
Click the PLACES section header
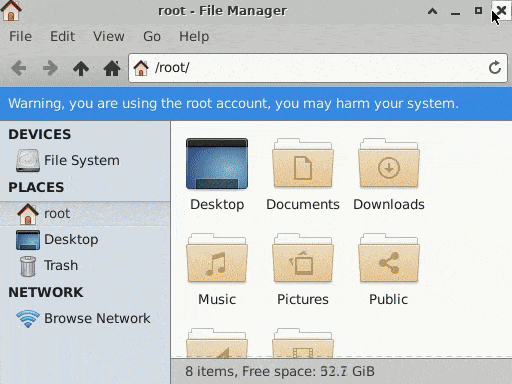[36, 187]
